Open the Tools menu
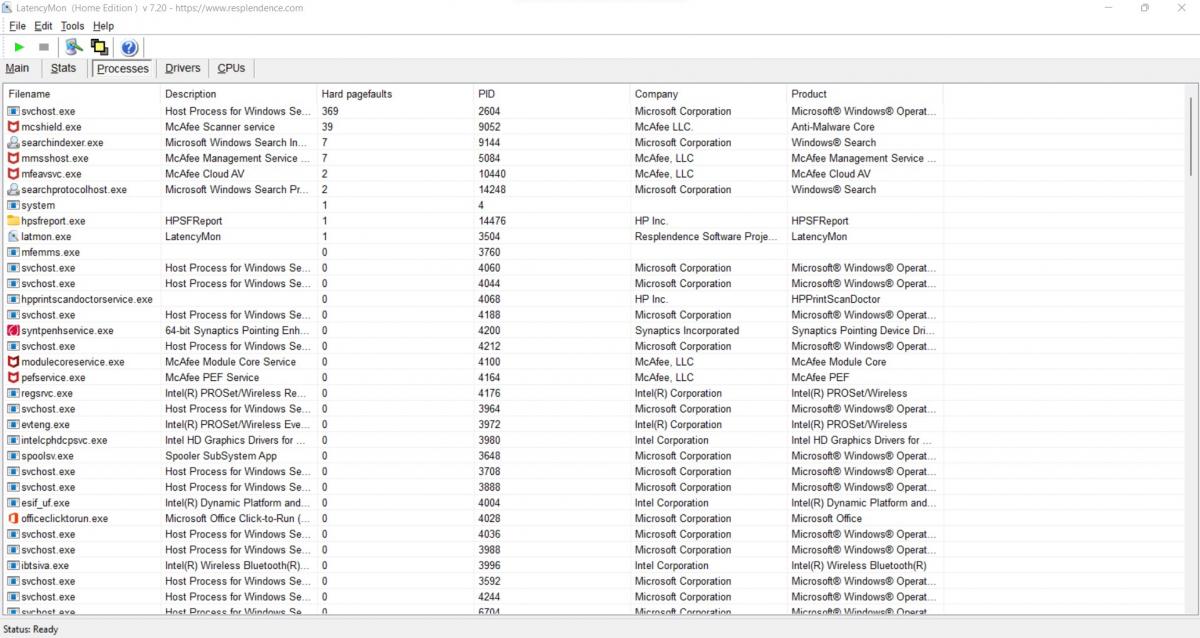 (x=72, y=26)
